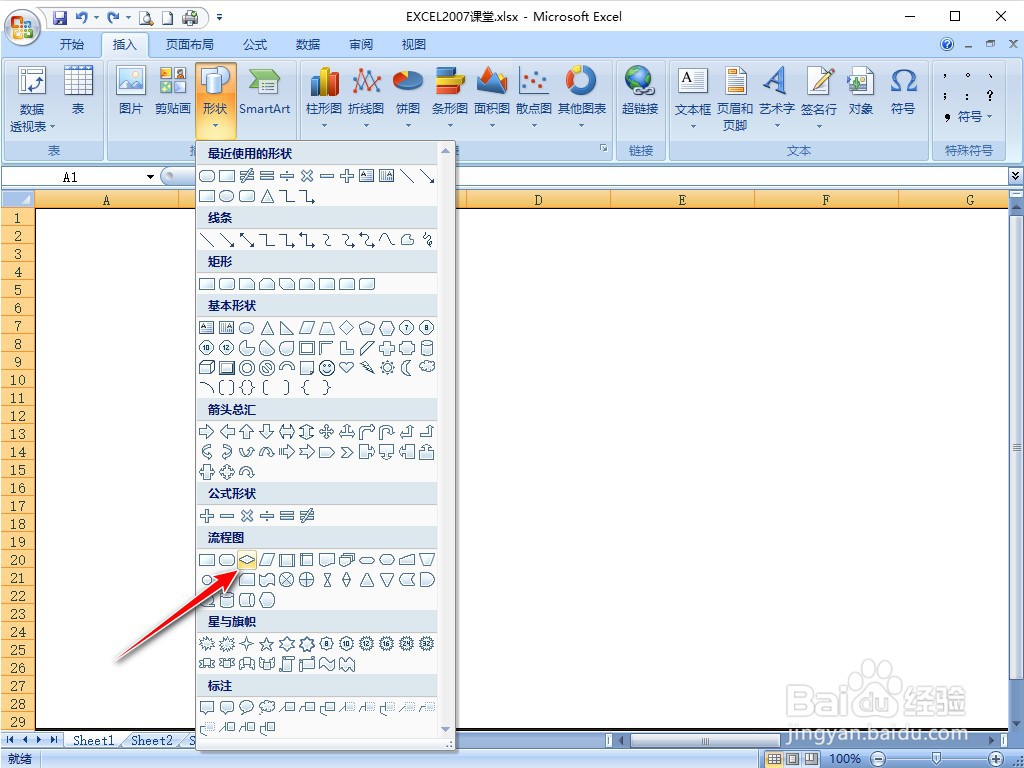The image size is (1024, 768).
Task: Switch to the 开始 (Home) tab
Action: [72, 44]
